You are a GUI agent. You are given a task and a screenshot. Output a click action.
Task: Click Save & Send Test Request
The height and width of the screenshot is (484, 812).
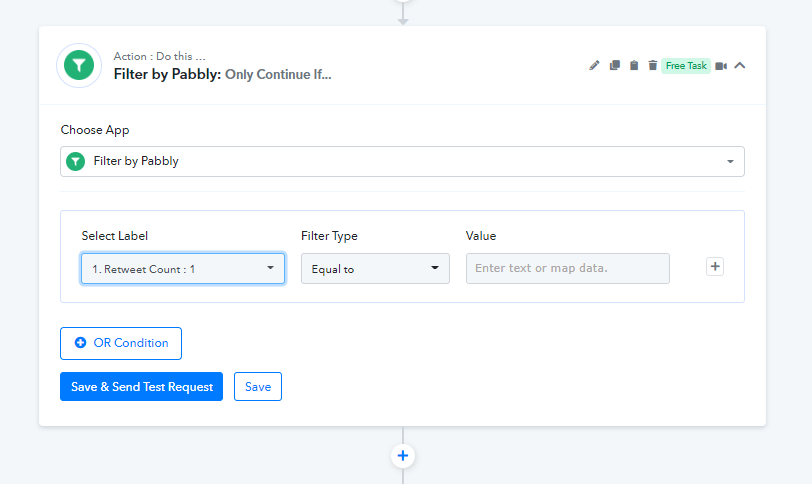click(x=141, y=387)
